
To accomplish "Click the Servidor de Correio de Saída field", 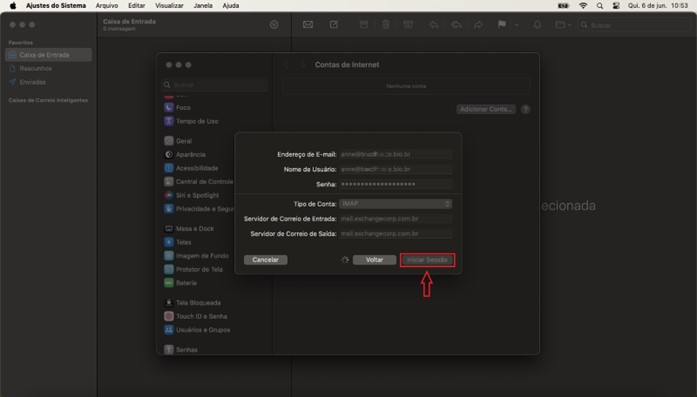I will pos(396,233).
